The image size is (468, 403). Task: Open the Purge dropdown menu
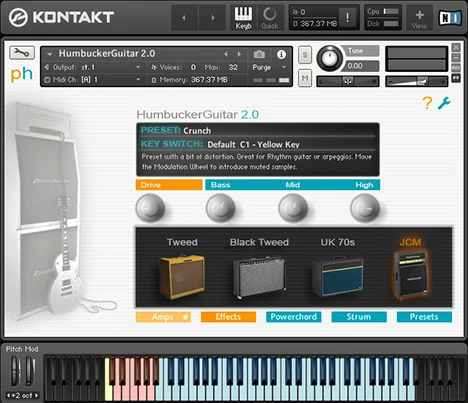pyautogui.click(x=269, y=67)
